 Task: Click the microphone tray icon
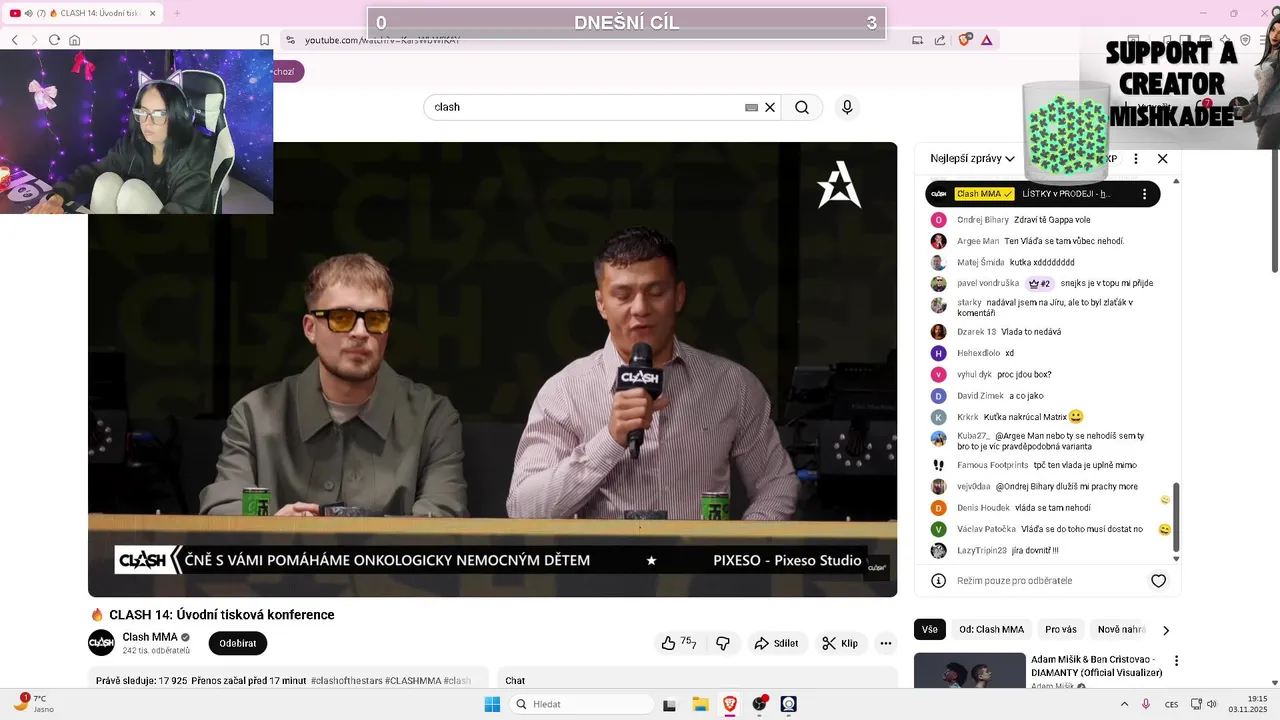(1146, 704)
